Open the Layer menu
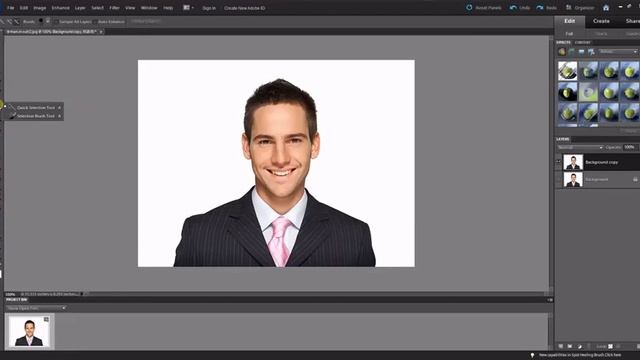This screenshot has width=640, height=360. pos(80,8)
